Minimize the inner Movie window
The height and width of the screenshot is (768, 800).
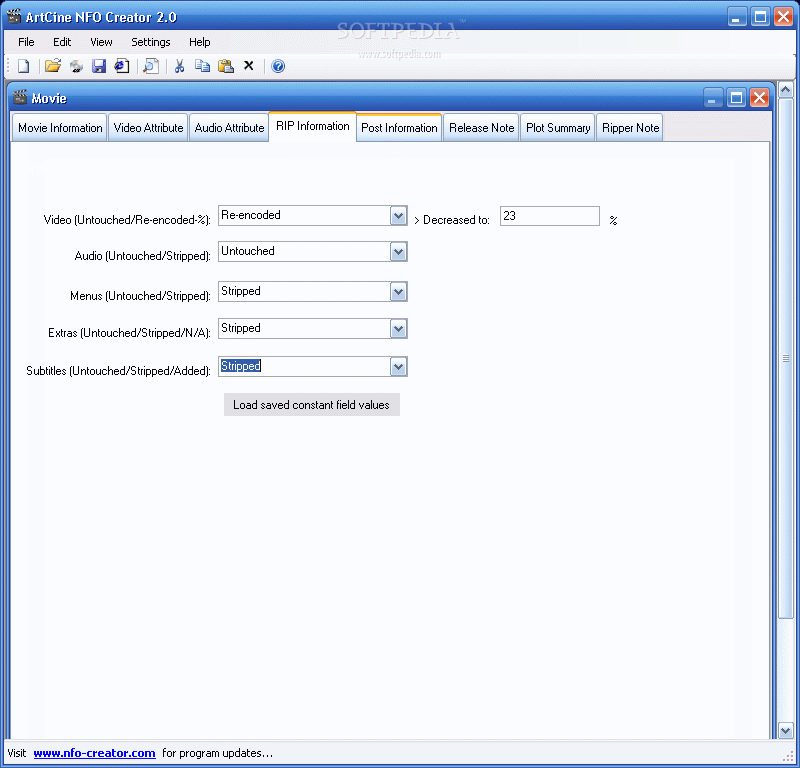click(x=712, y=97)
